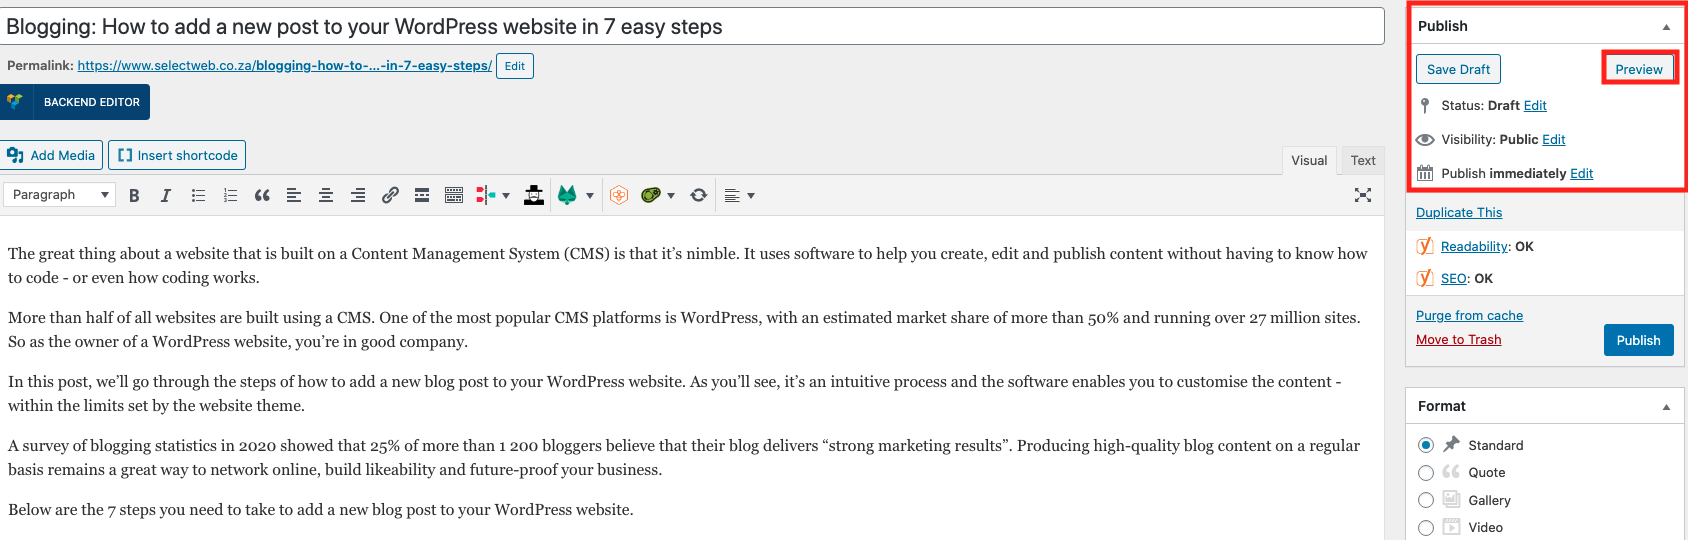Click the blue Publish button

point(1638,340)
